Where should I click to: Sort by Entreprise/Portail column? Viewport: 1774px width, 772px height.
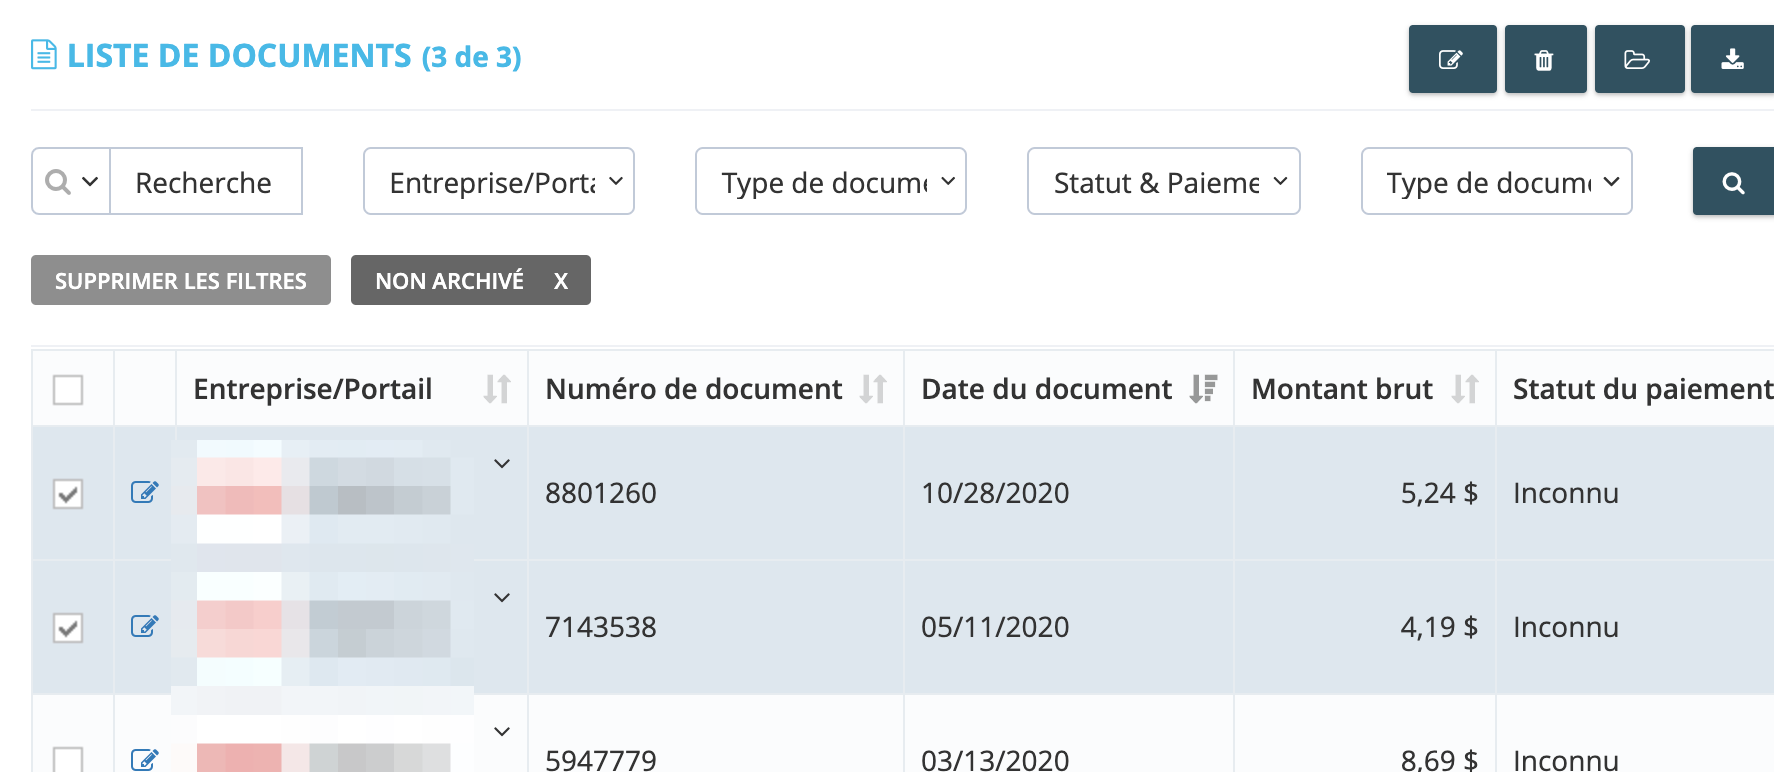click(497, 389)
